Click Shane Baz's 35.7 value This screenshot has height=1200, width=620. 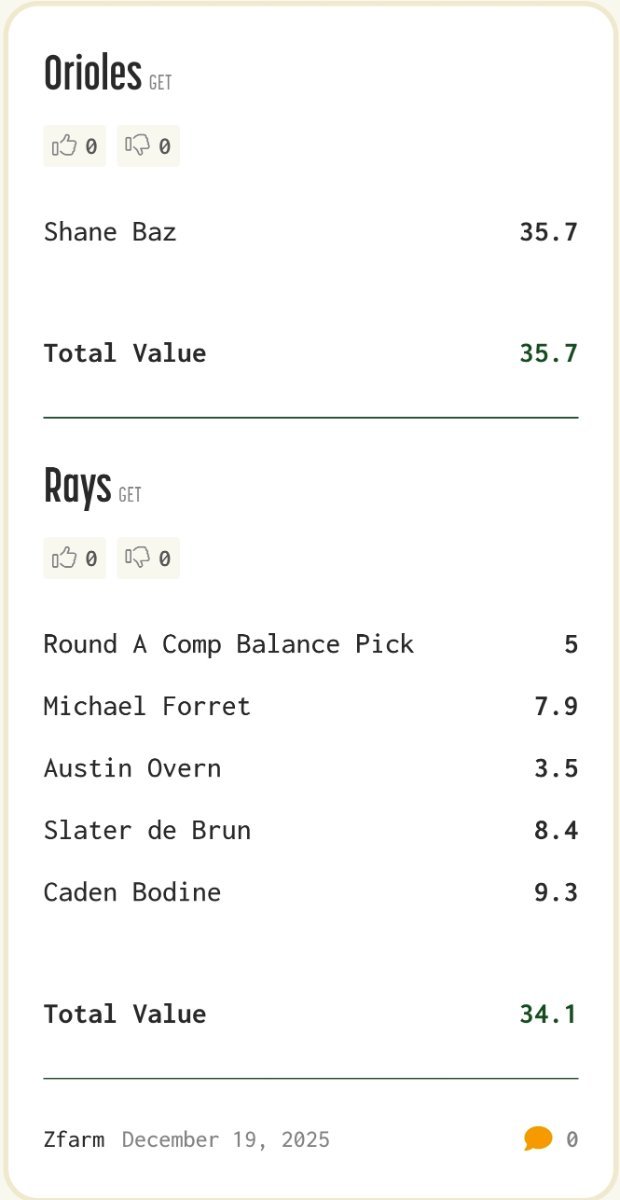[x=548, y=232]
